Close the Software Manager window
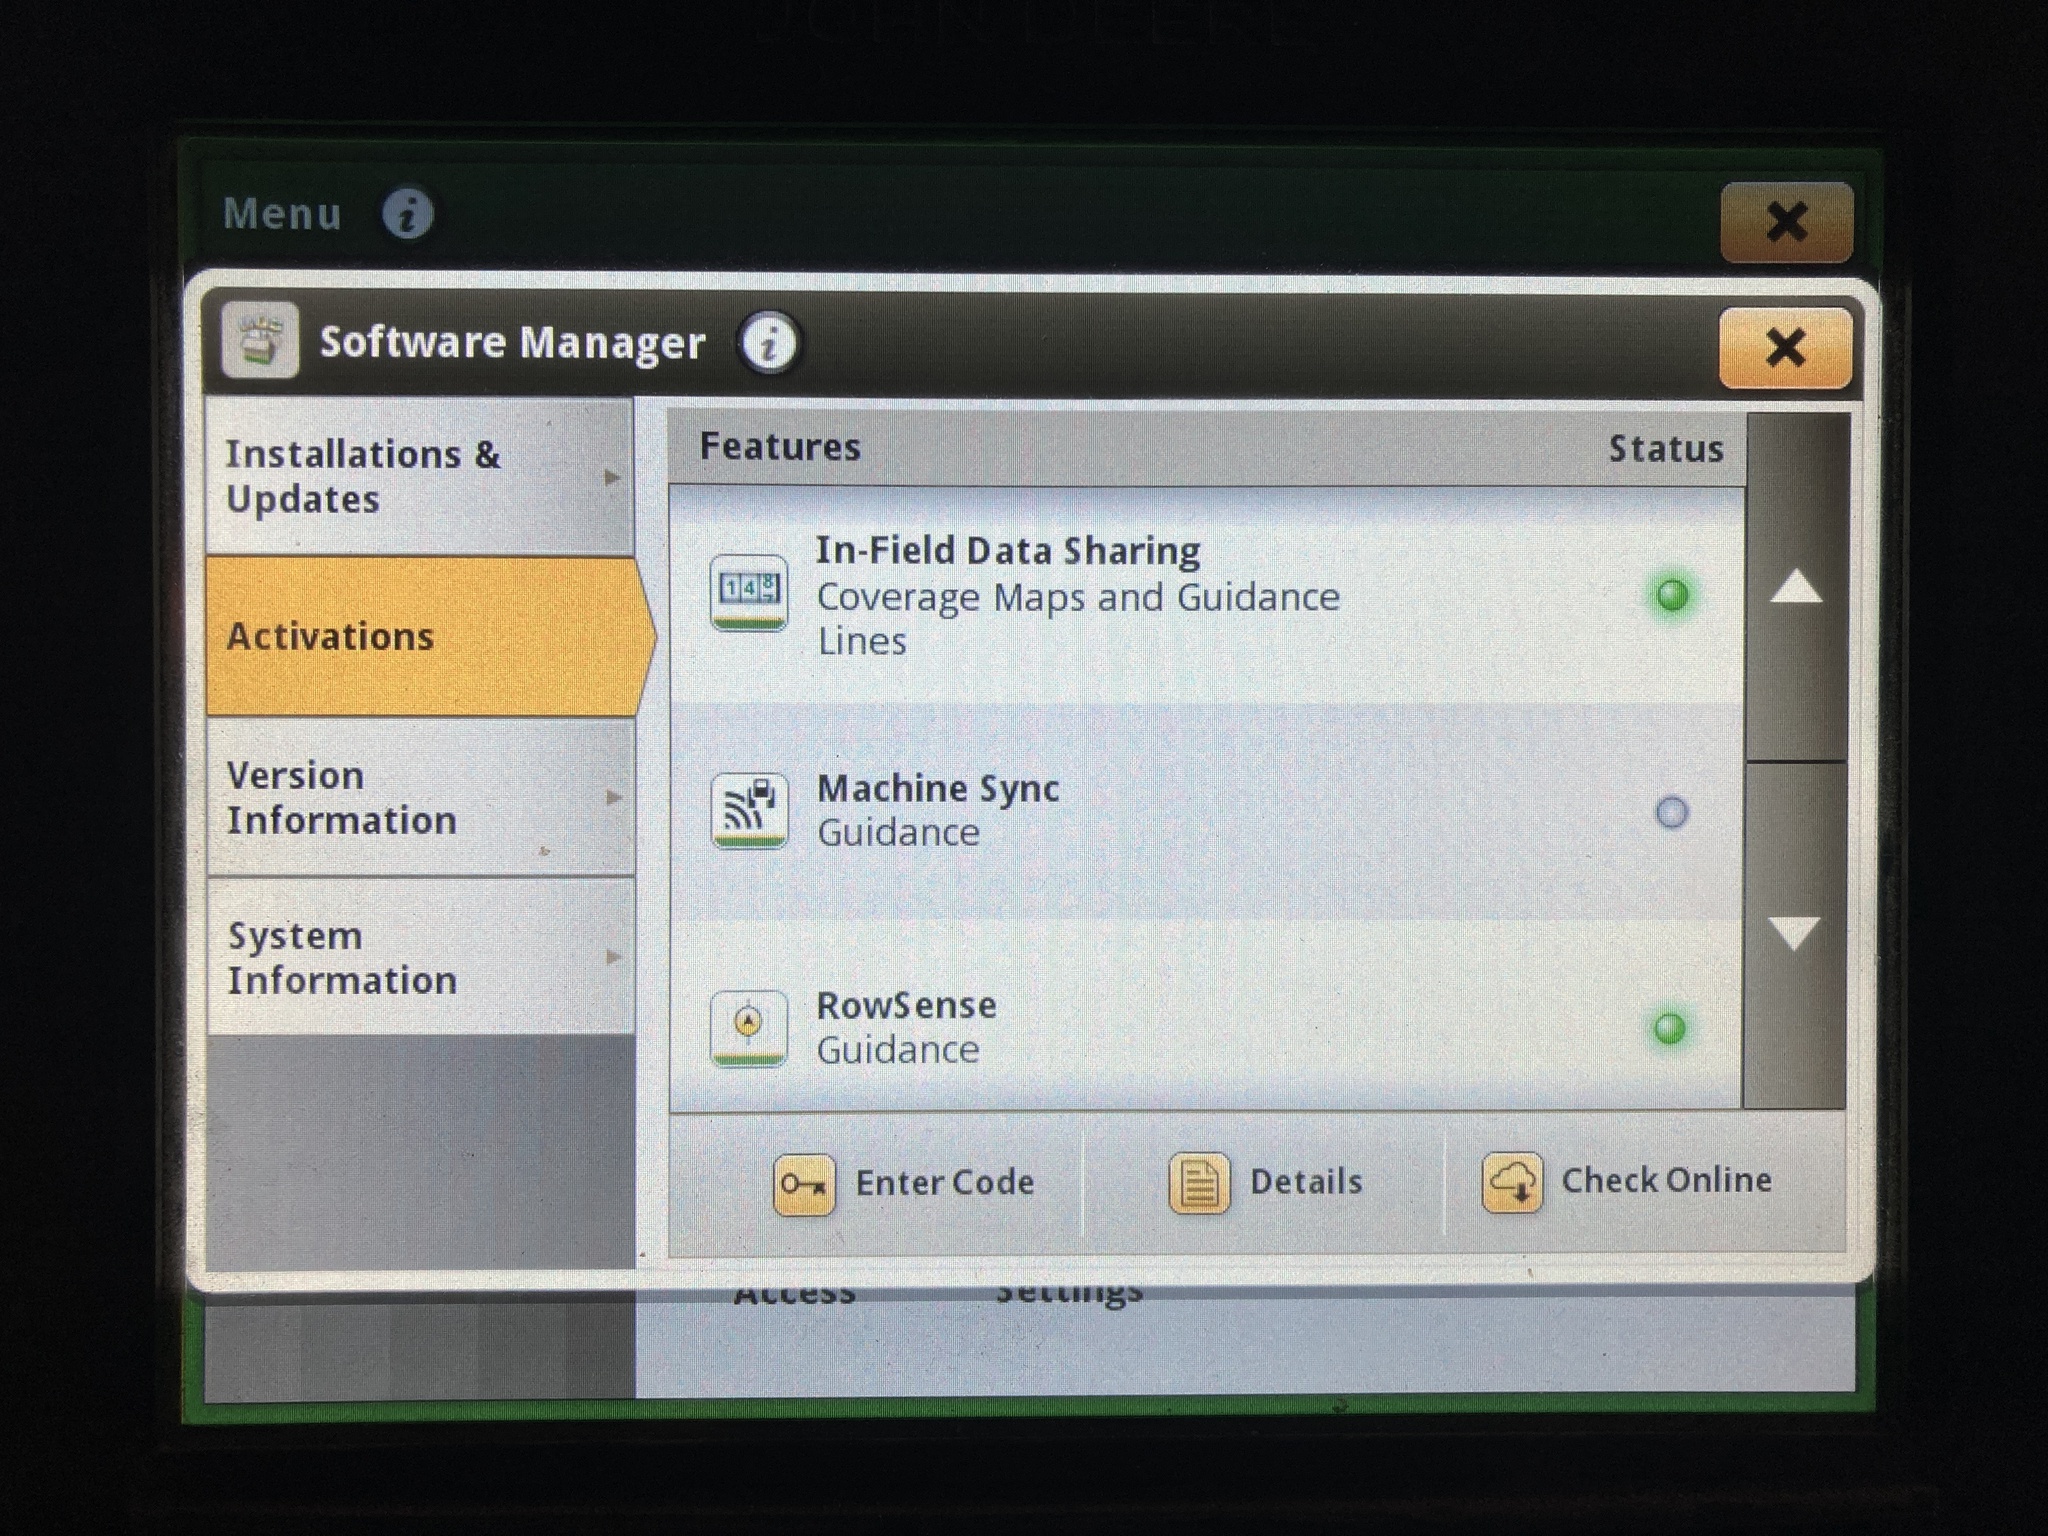This screenshot has height=1536, width=2048. click(1786, 348)
